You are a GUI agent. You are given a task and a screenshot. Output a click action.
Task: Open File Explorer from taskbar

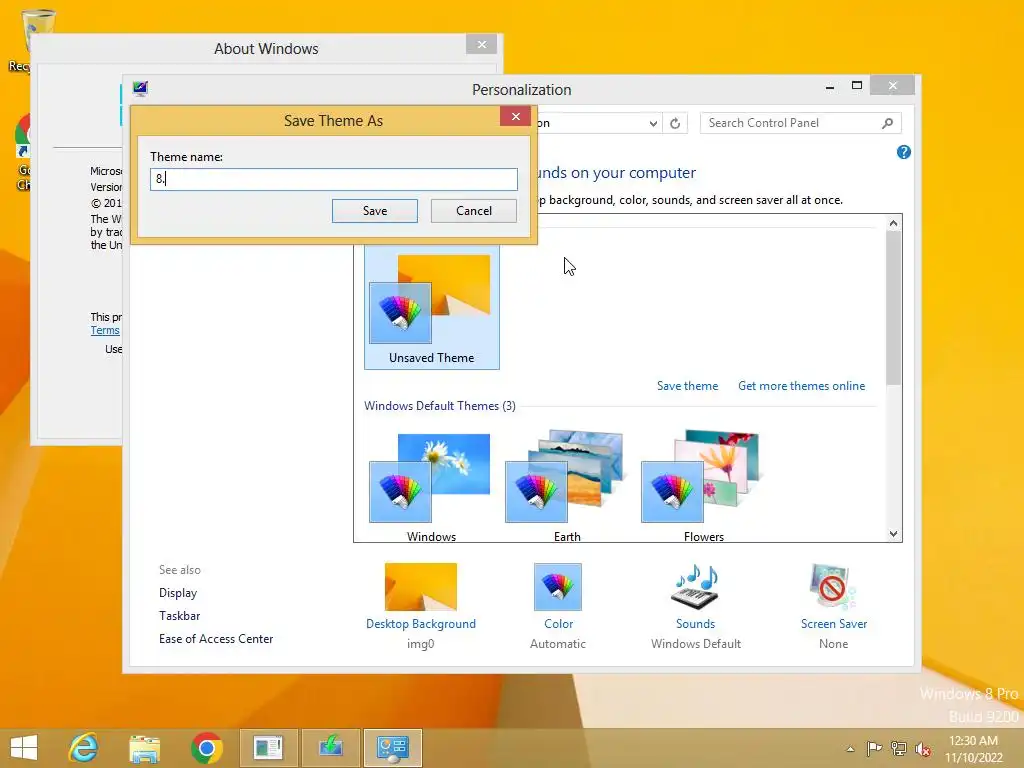click(144, 747)
